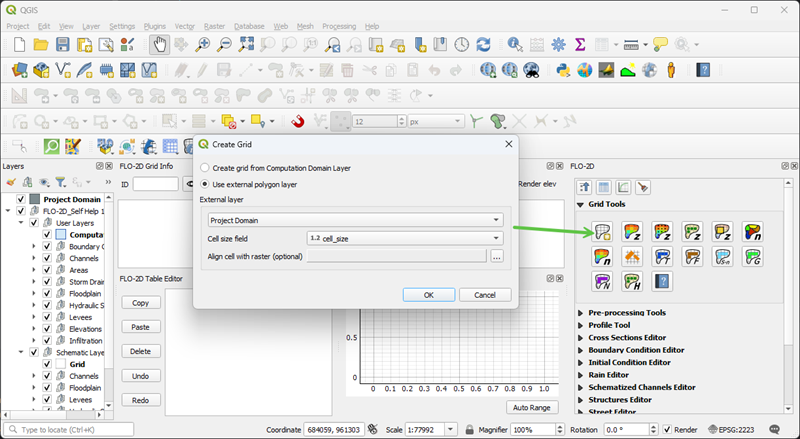Click the Identify Features tool
The image size is (800, 439).
[515, 44]
